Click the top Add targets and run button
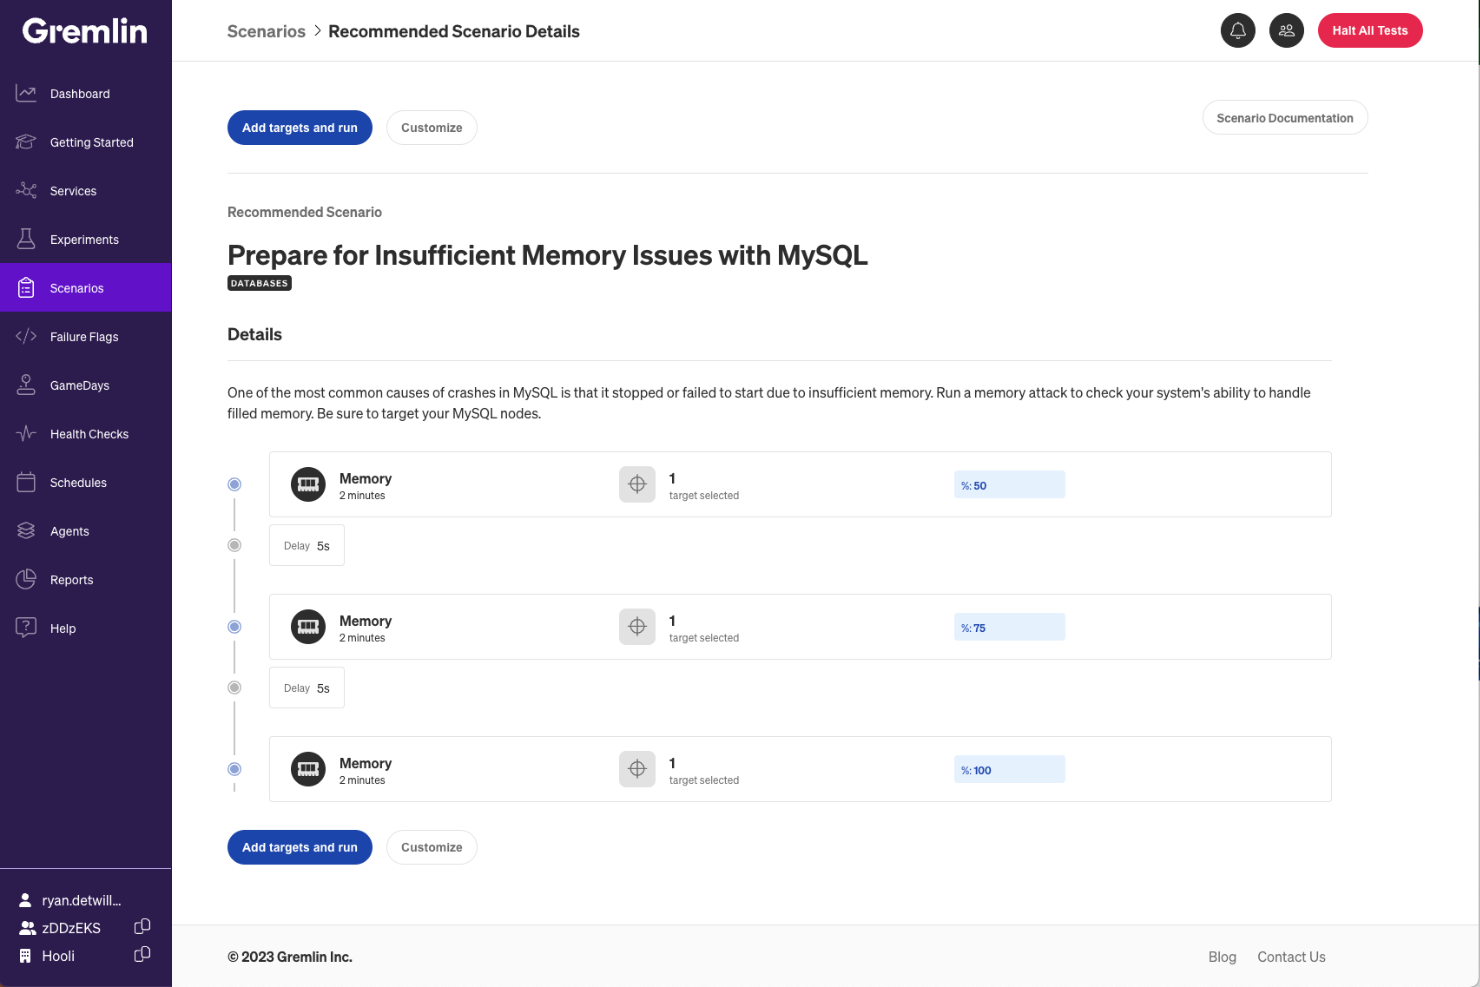Screen dimensions: 1480x987 click(300, 128)
